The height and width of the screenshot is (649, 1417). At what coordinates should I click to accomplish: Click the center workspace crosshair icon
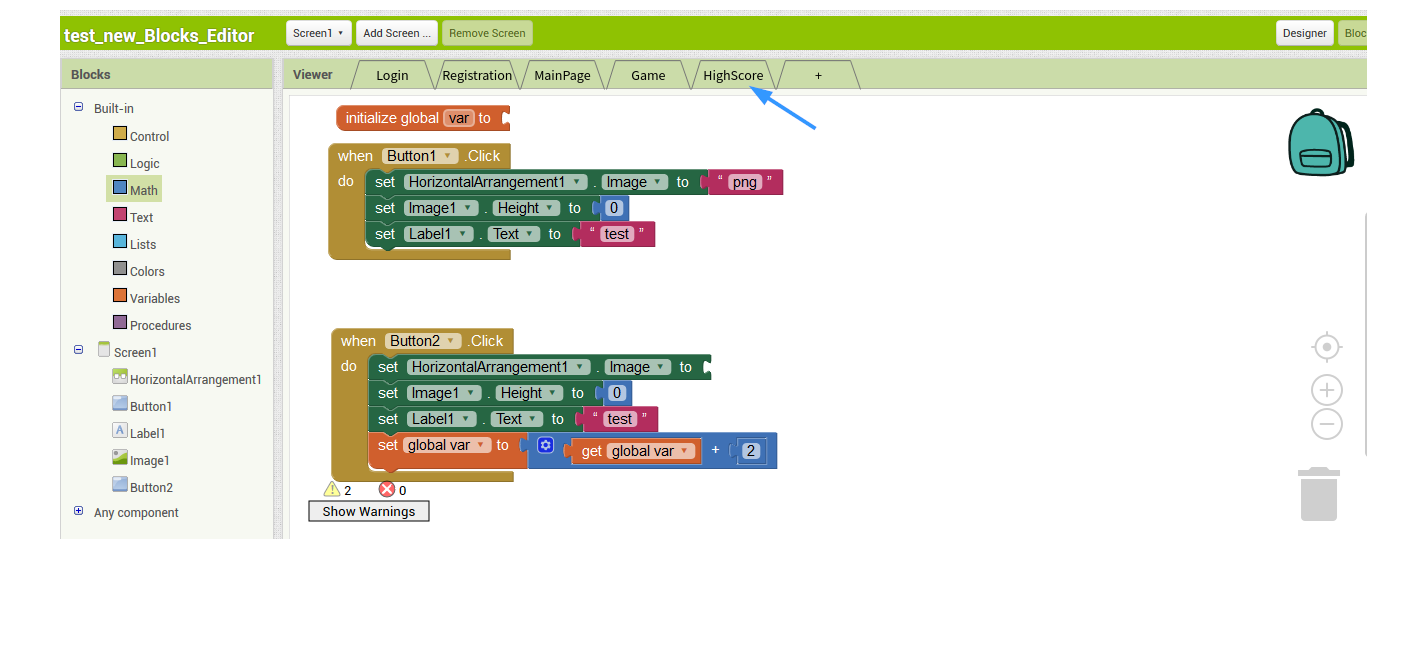point(1326,347)
